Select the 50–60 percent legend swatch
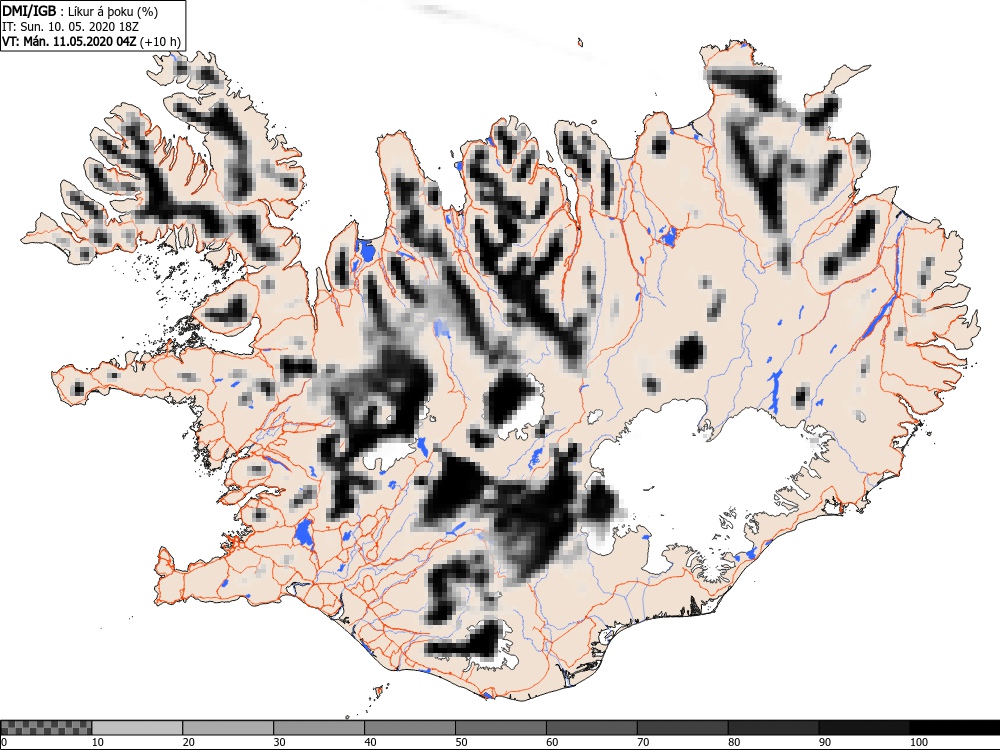1000x750 pixels. (x=501, y=728)
